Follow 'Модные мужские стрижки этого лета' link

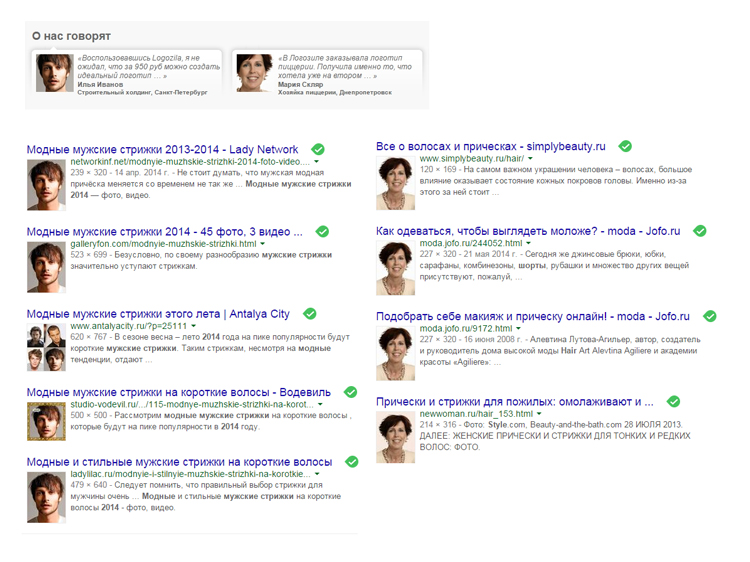pos(157,315)
